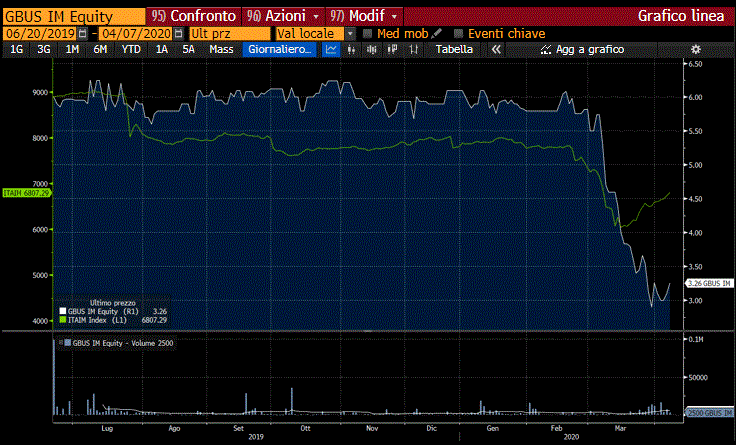Click the end date 04/07/2020 field
The image size is (736, 445).
137,34
